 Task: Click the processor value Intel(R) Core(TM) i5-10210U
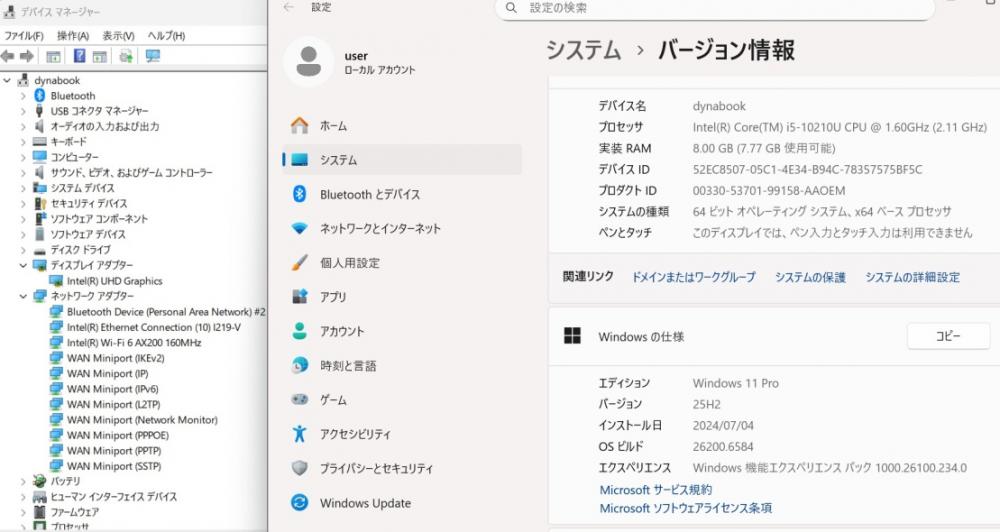(x=839, y=127)
